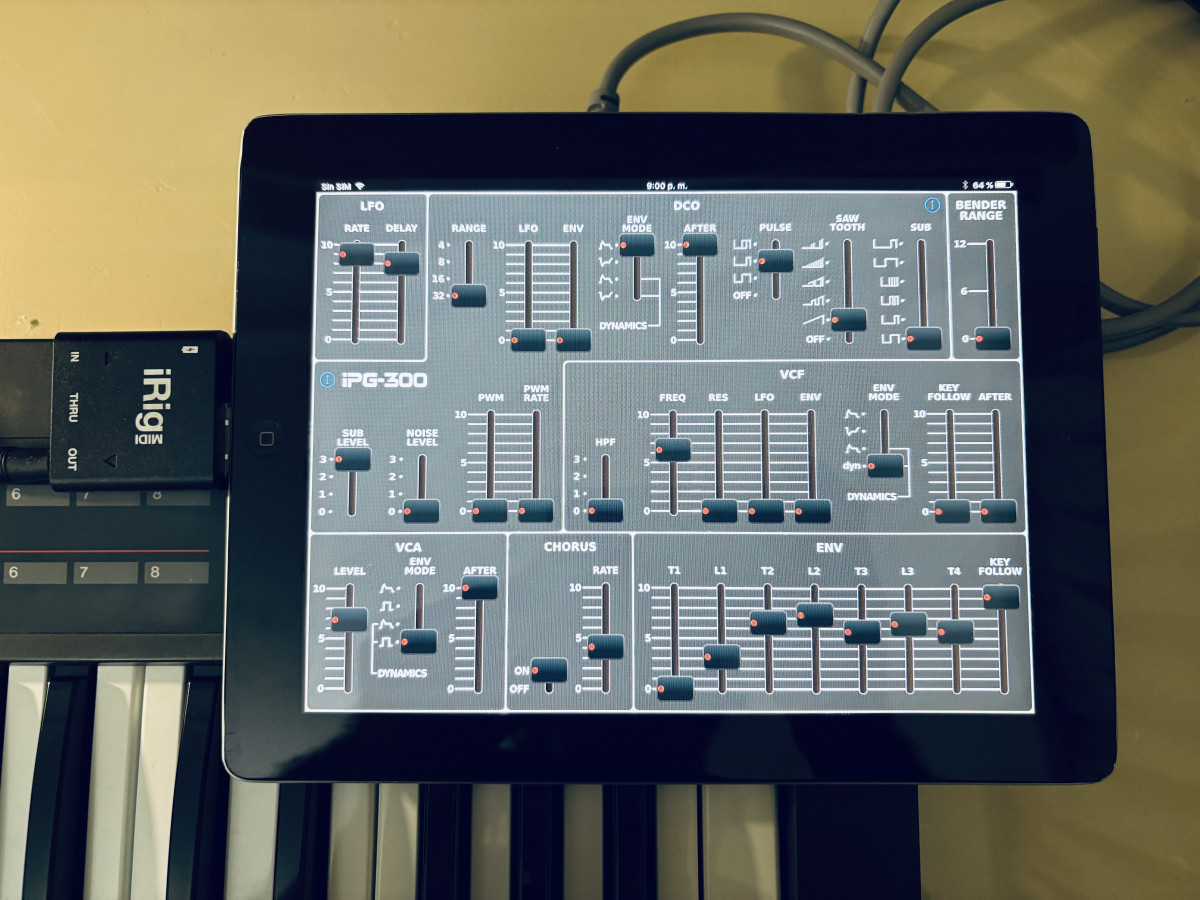Click the BENDER RANGE slider handle

click(992, 339)
